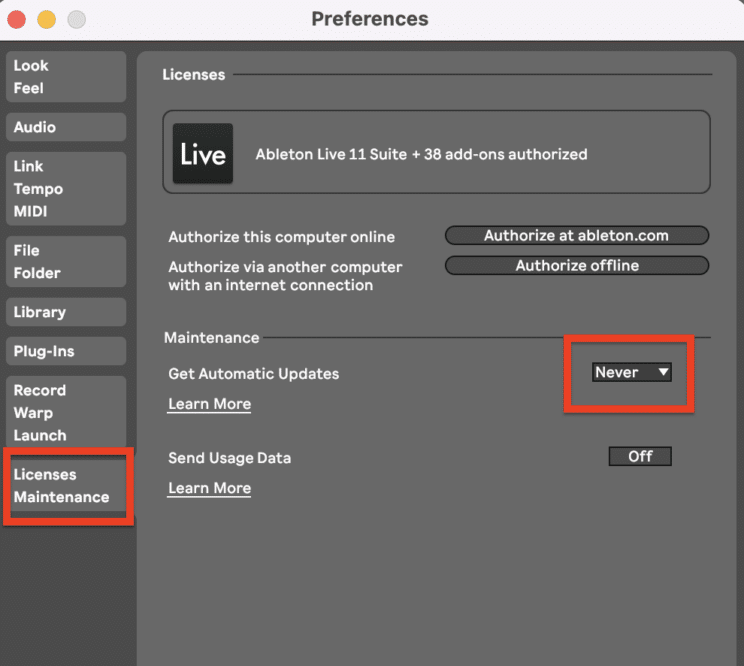
Task: Minimize the Preferences window
Action: [46, 19]
